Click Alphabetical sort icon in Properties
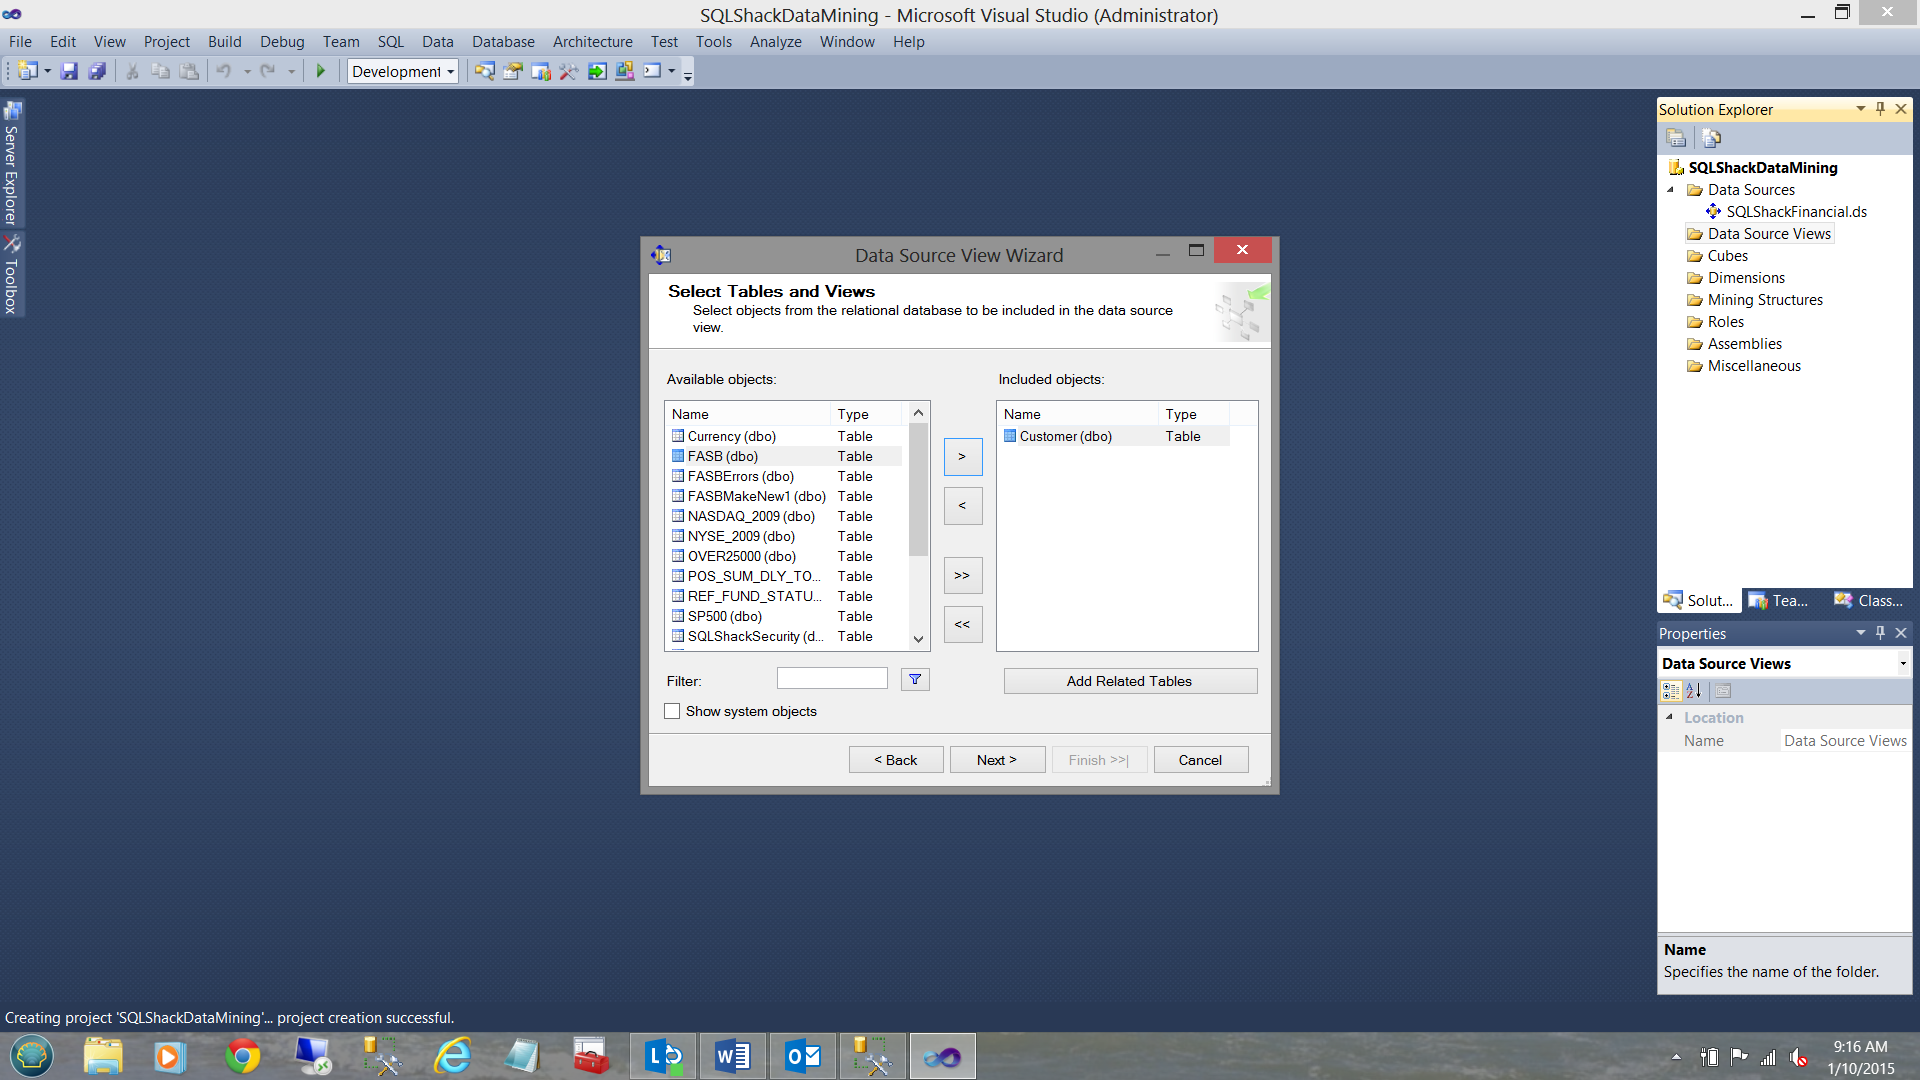Screen dimensions: 1920x1080 click(x=1694, y=691)
